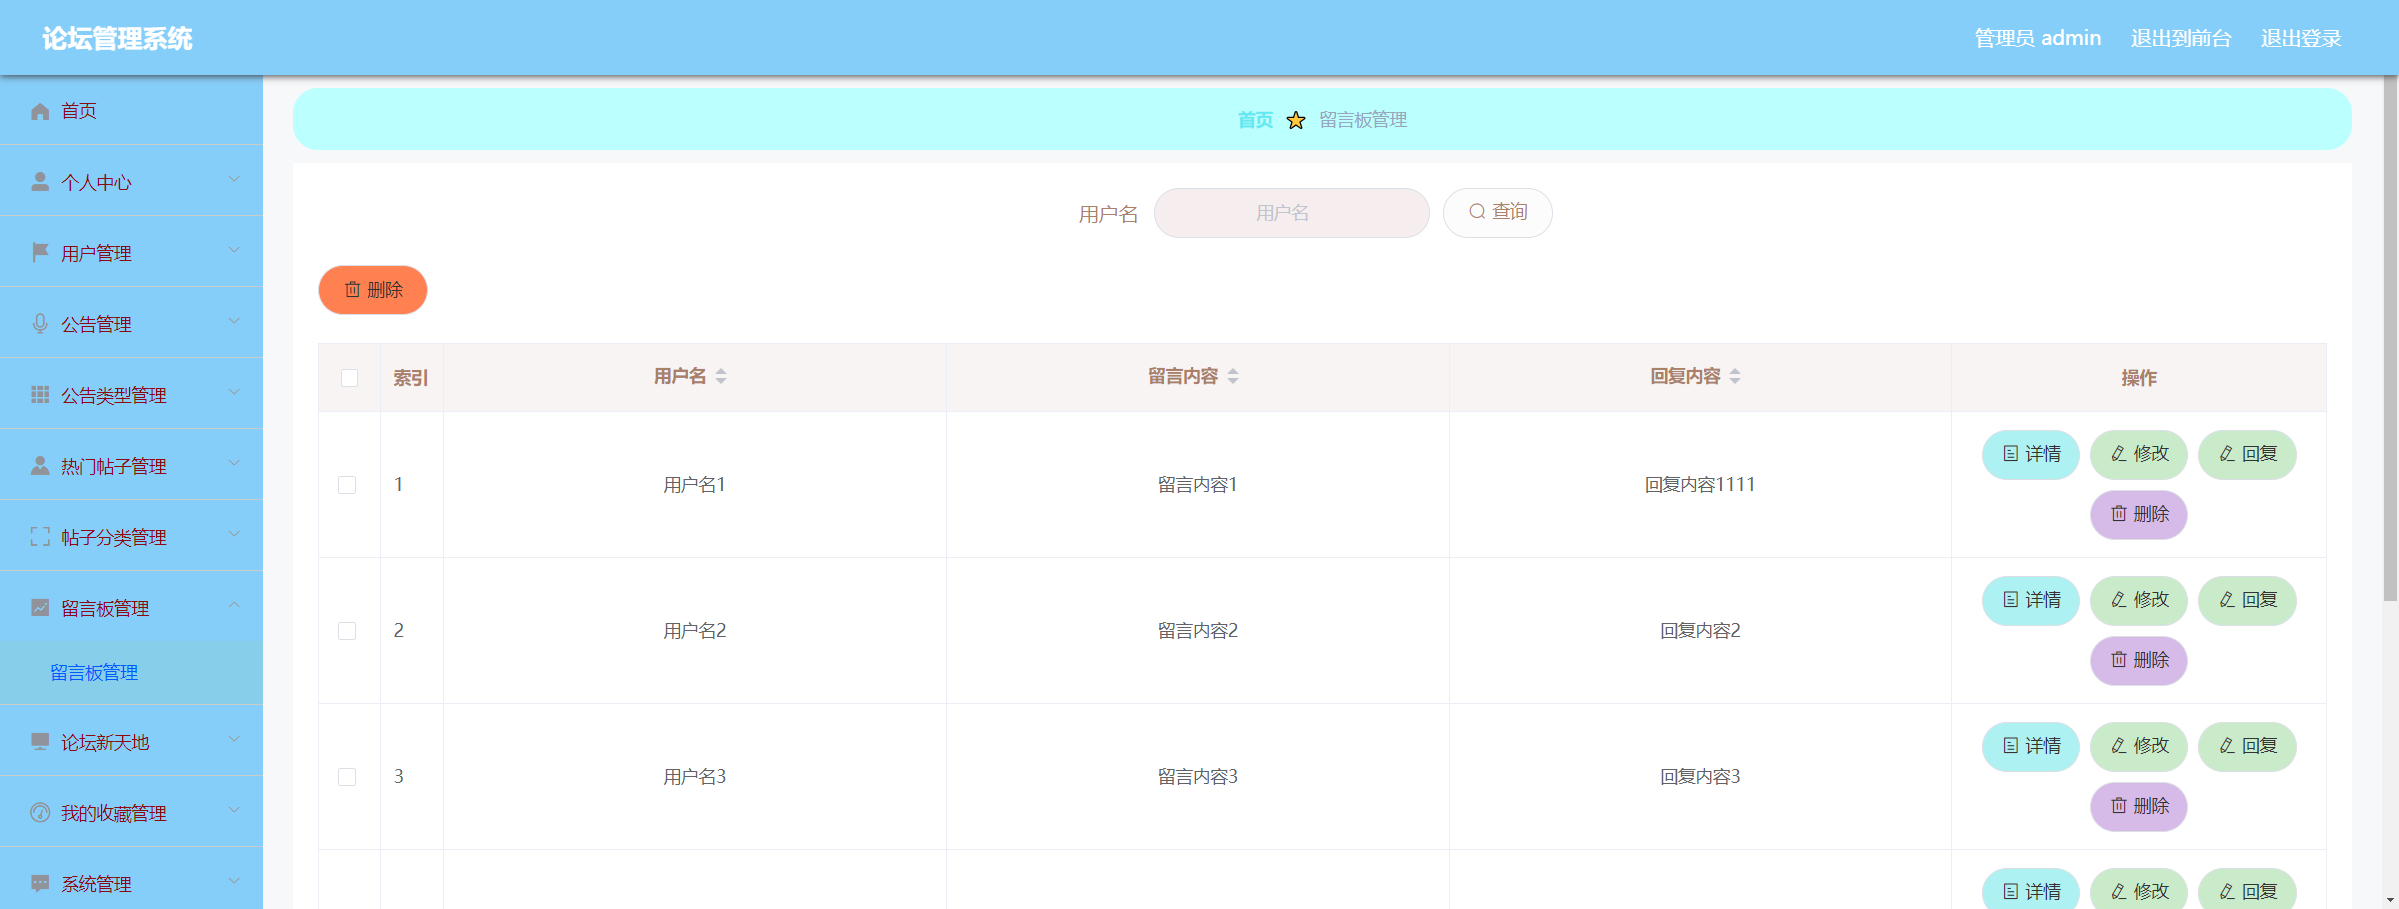This screenshot has width=2399, height=909.
Task: Collapse the 留言板管理 menu chevron
Action: 234,606
